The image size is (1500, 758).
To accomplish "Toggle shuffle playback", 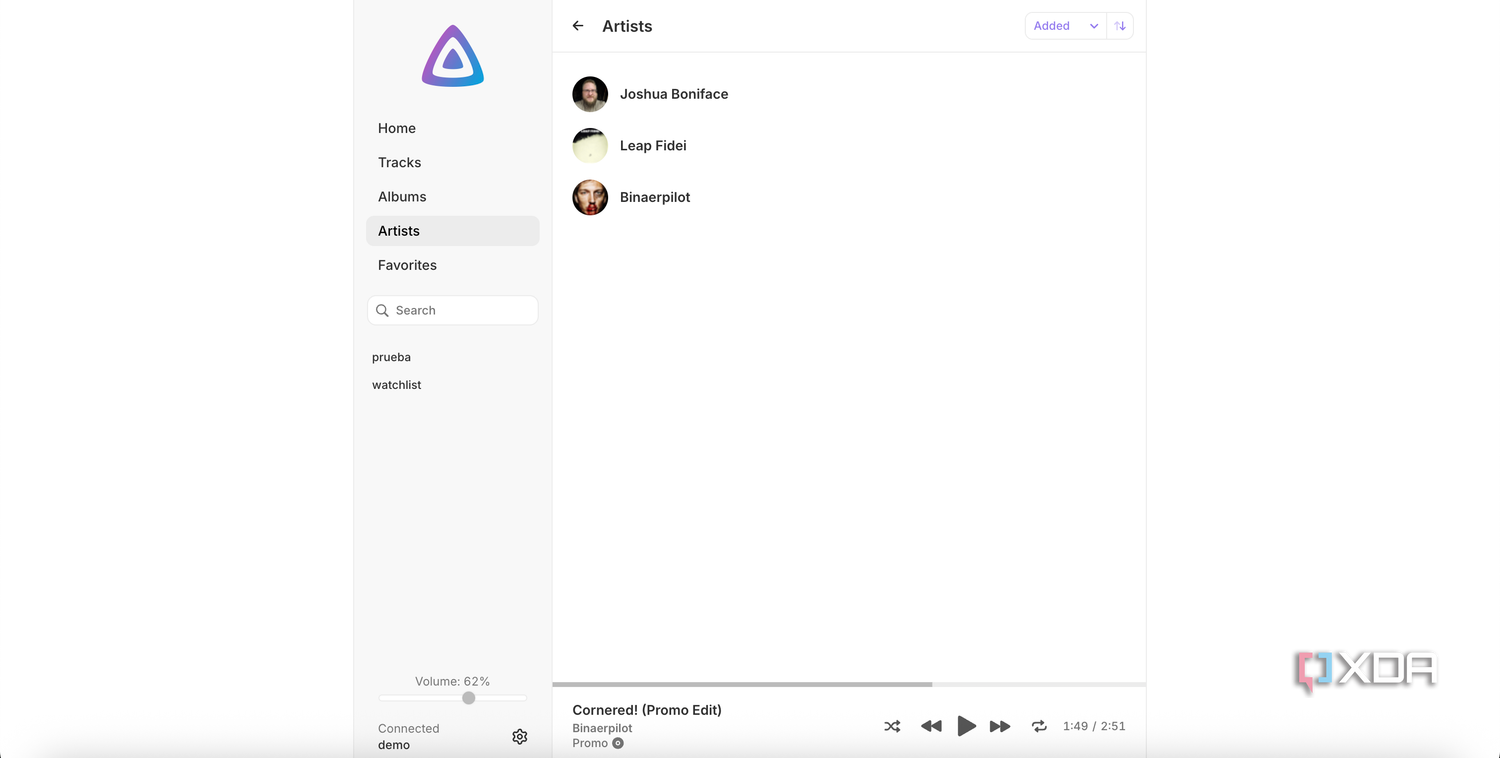I will [x=892, y=726].
